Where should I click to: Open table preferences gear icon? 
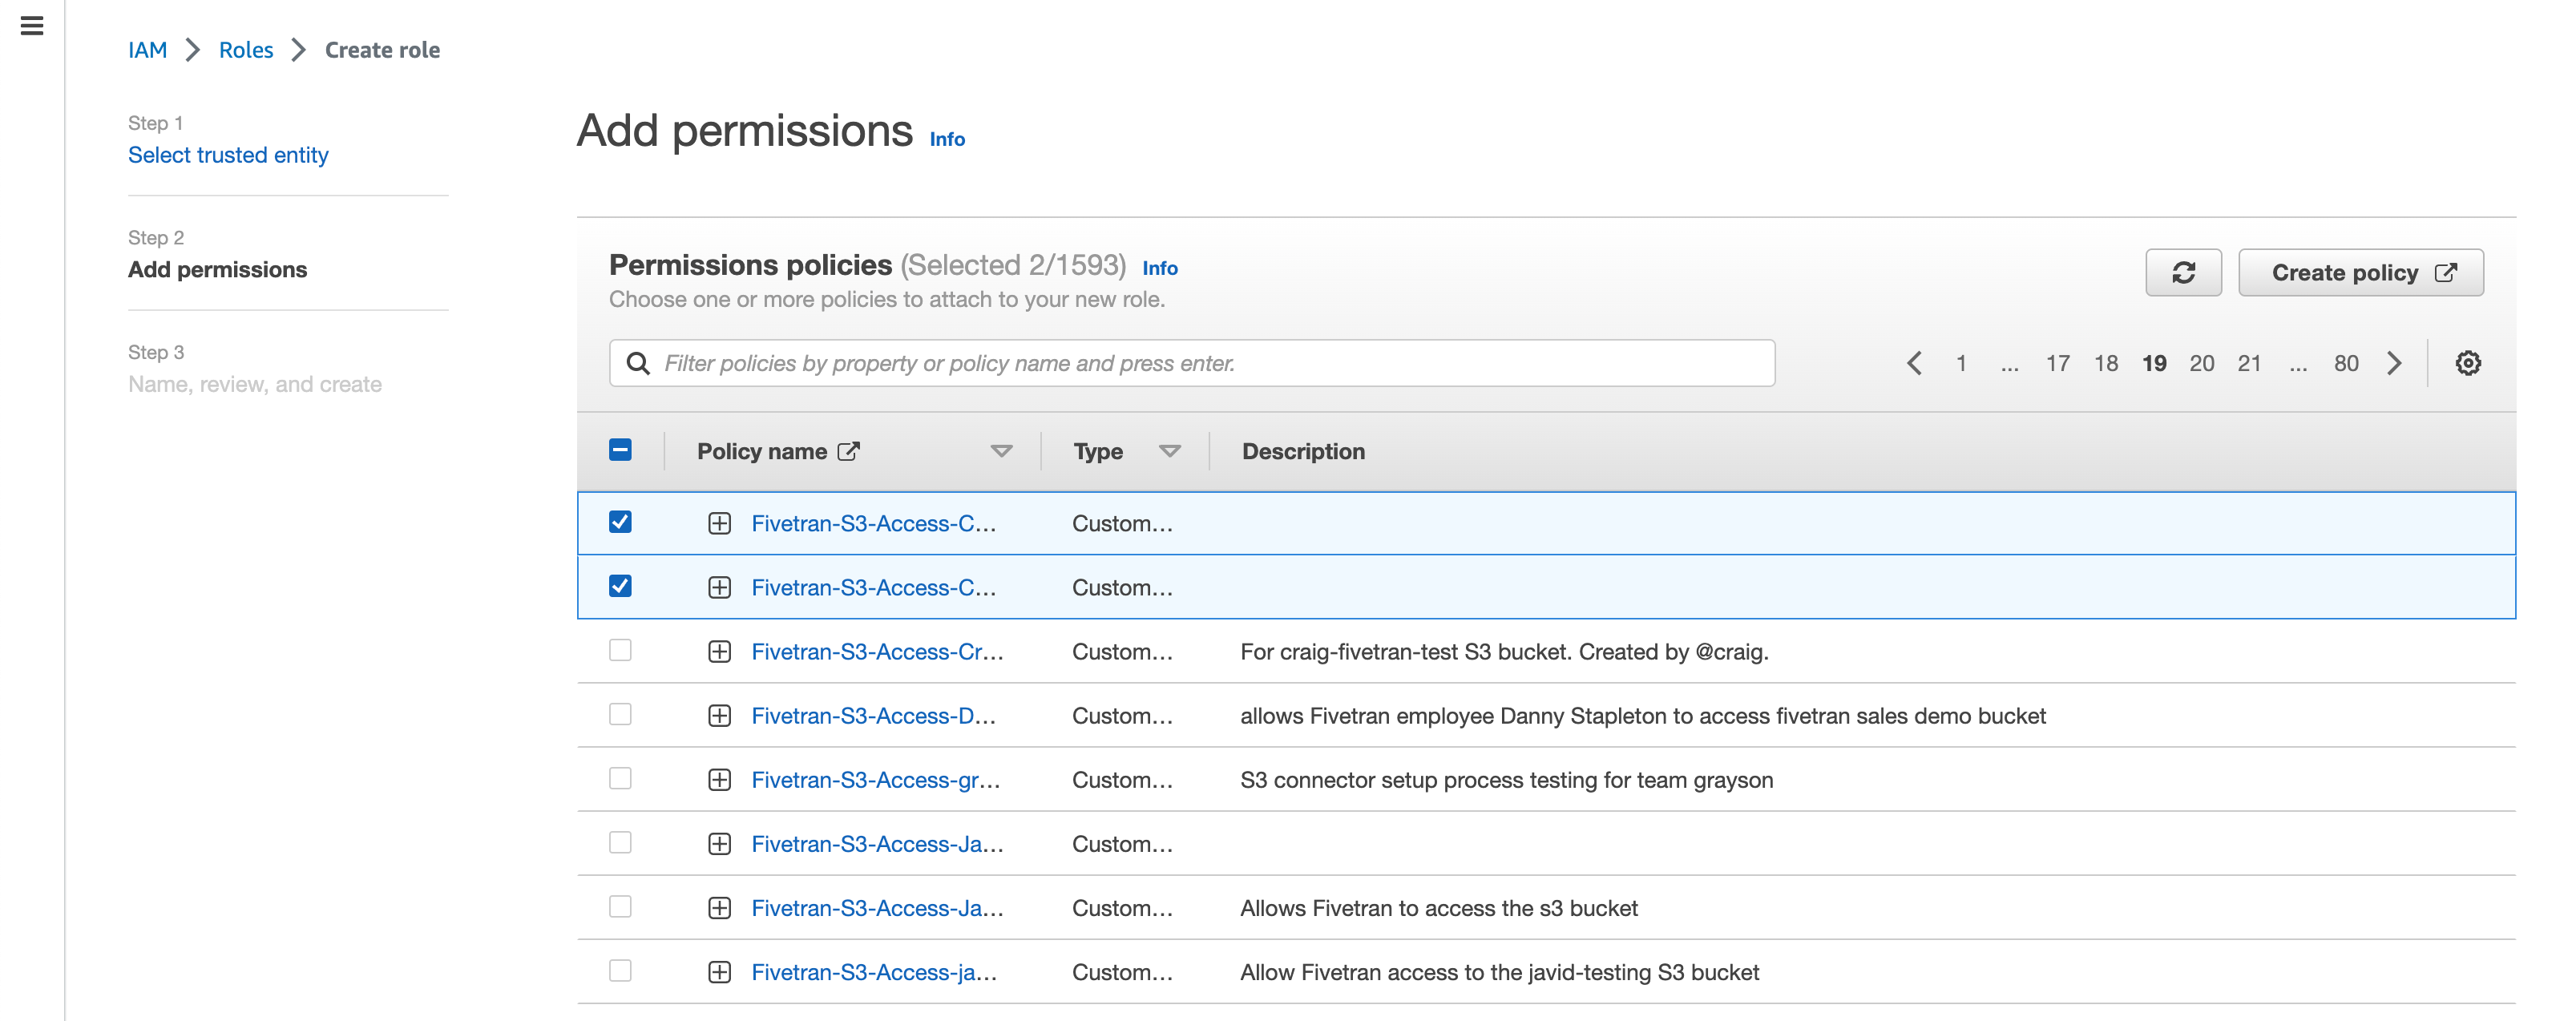(x=2467, y=363)
